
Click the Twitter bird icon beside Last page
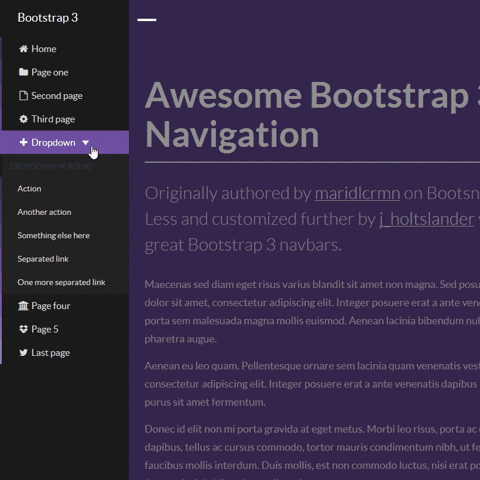pyautogui.click(x=23, y=353)
